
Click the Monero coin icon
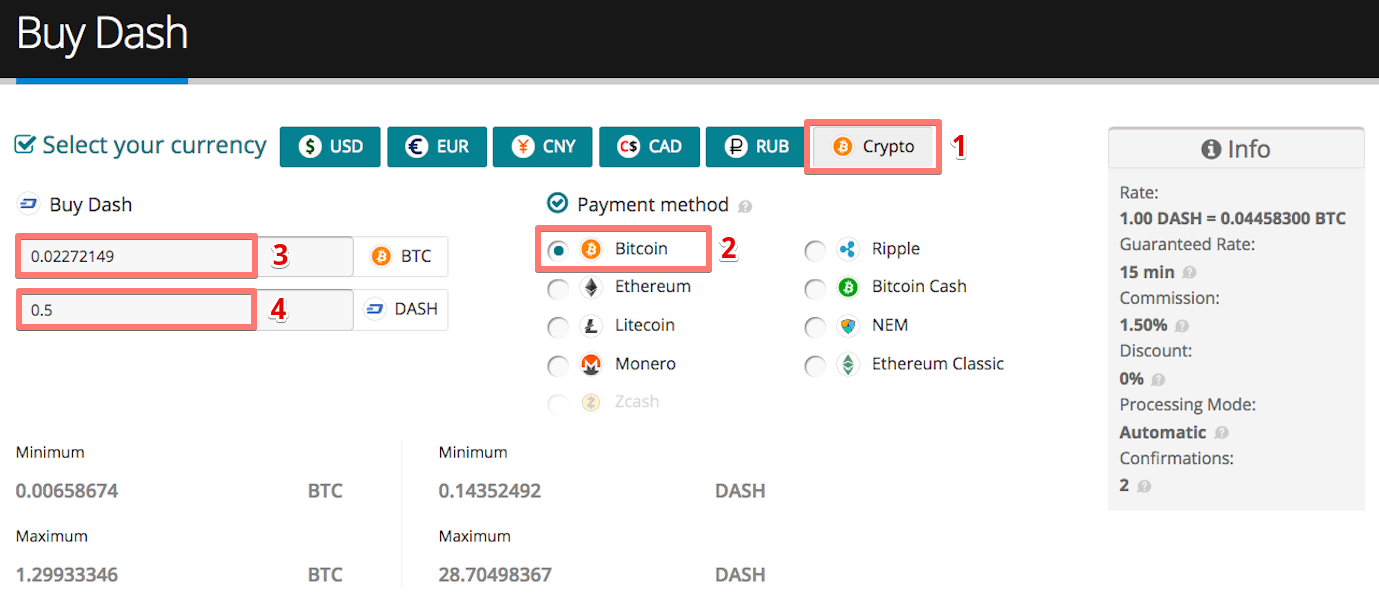591,365
